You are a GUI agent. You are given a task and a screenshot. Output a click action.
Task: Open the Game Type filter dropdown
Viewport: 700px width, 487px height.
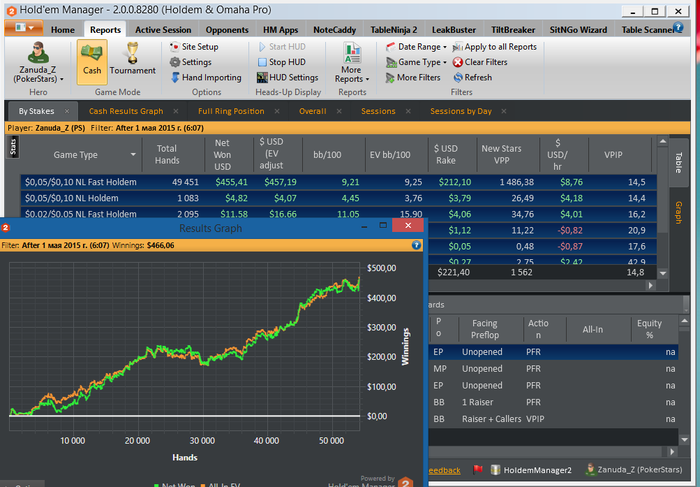click(x=416, y=62)
